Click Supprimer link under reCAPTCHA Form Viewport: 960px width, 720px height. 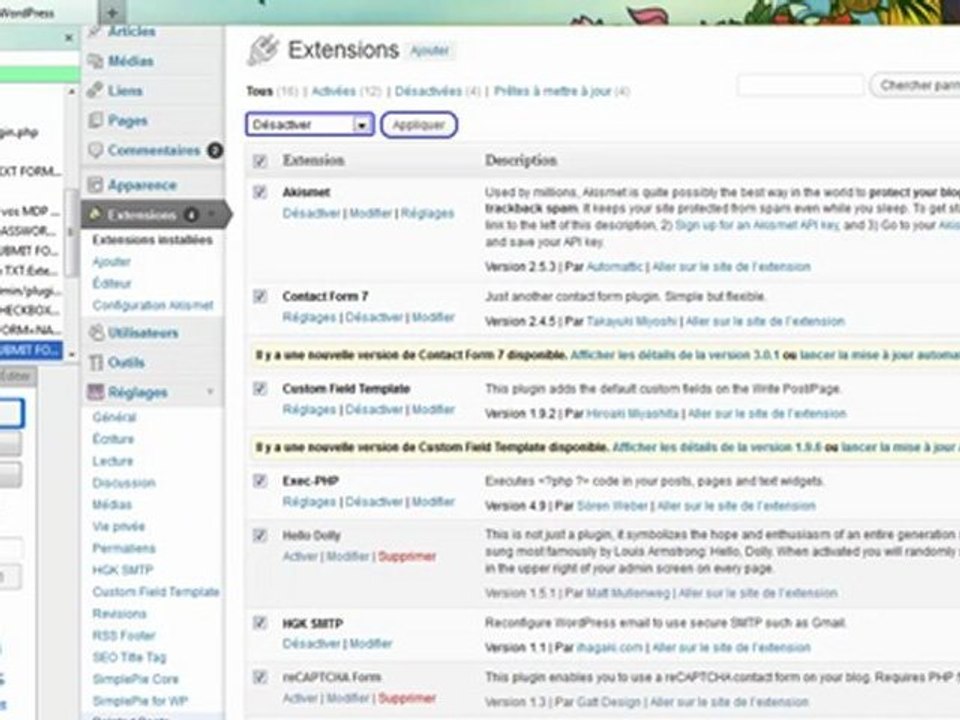(407, 698)
